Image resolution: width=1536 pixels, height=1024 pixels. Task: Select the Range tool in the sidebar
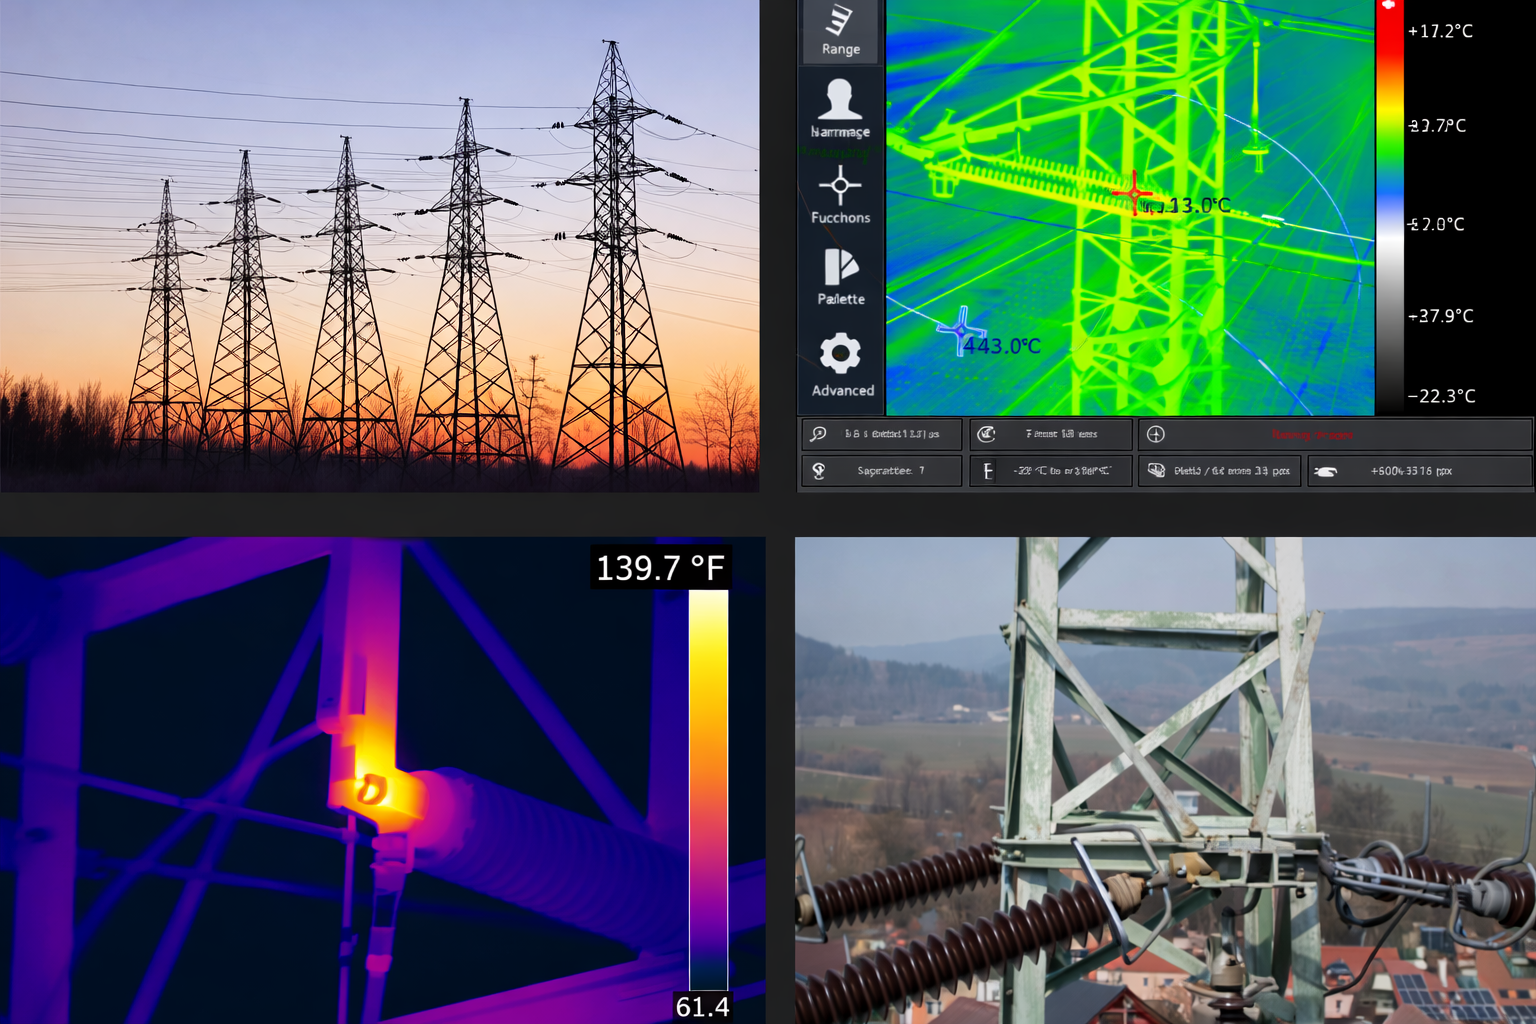(x=839, y=31)
